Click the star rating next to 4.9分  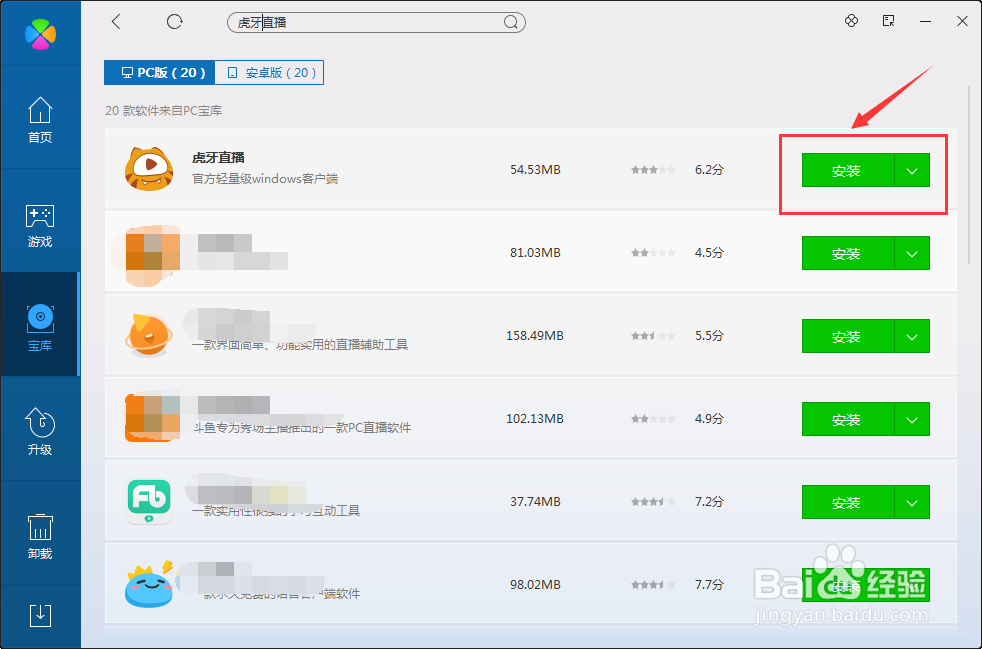tap(653, 418)
